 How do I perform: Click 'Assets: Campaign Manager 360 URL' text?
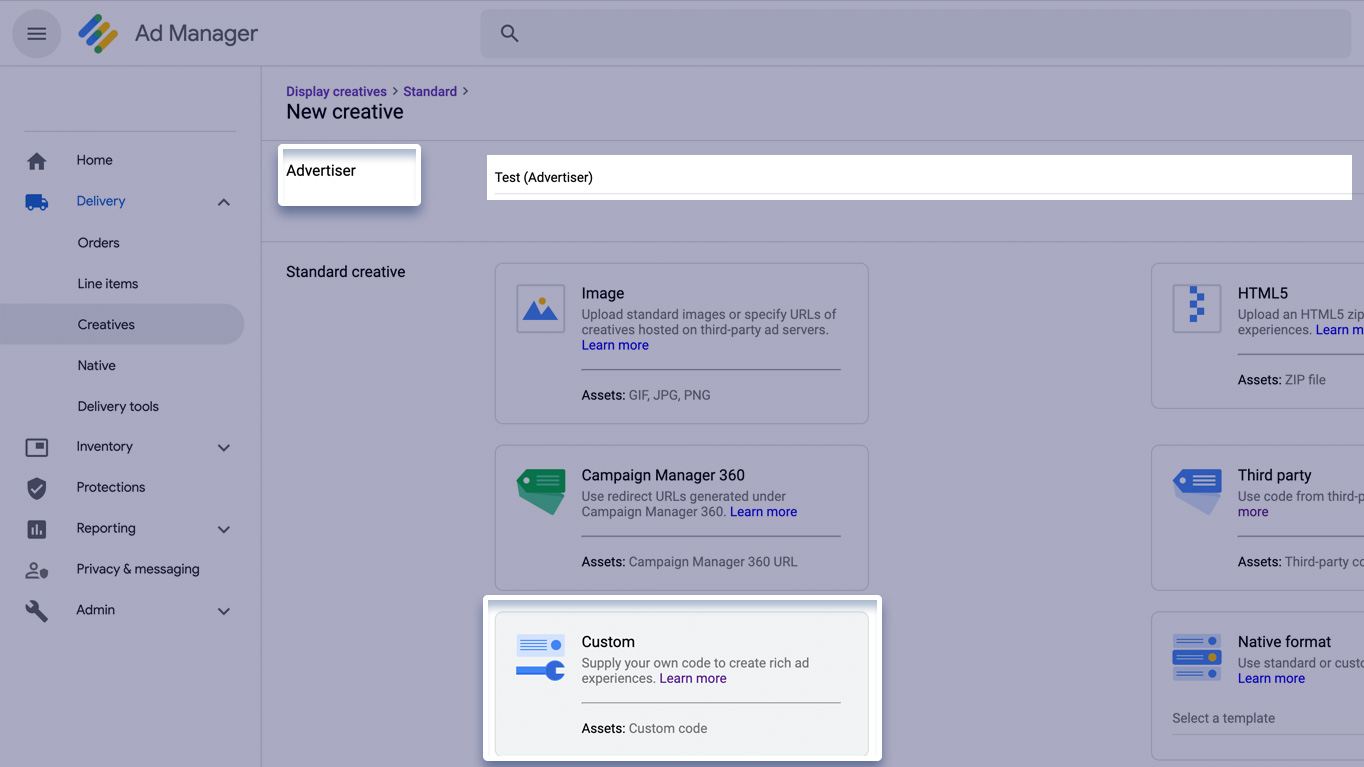click(x=690, y=562)
